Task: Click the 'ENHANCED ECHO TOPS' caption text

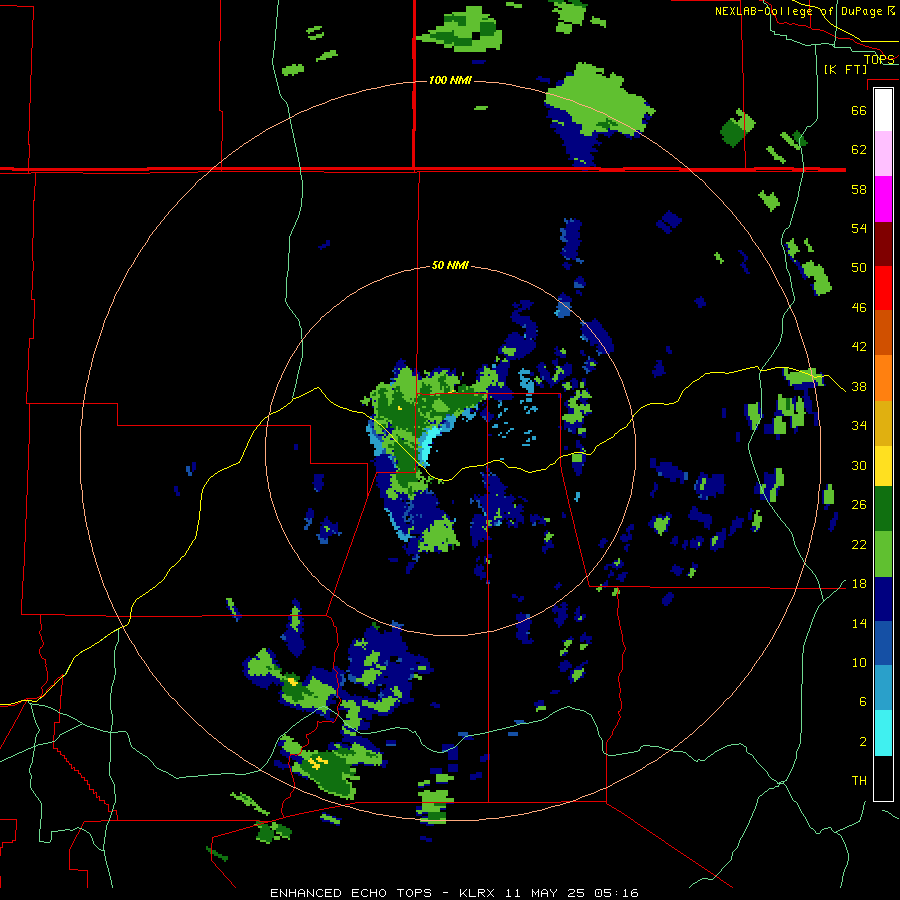Action: pyautogui.click(x=351, y=893)
